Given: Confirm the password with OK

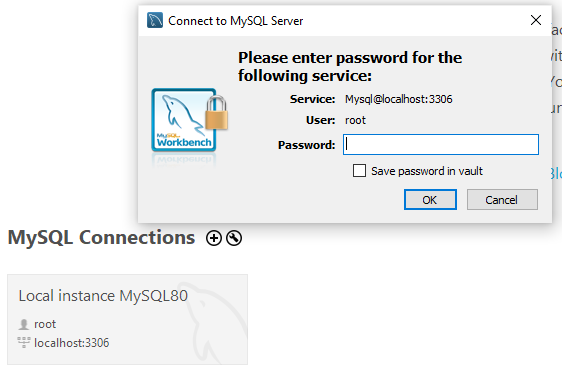Looking at the screenshot, I should (430, 200).
